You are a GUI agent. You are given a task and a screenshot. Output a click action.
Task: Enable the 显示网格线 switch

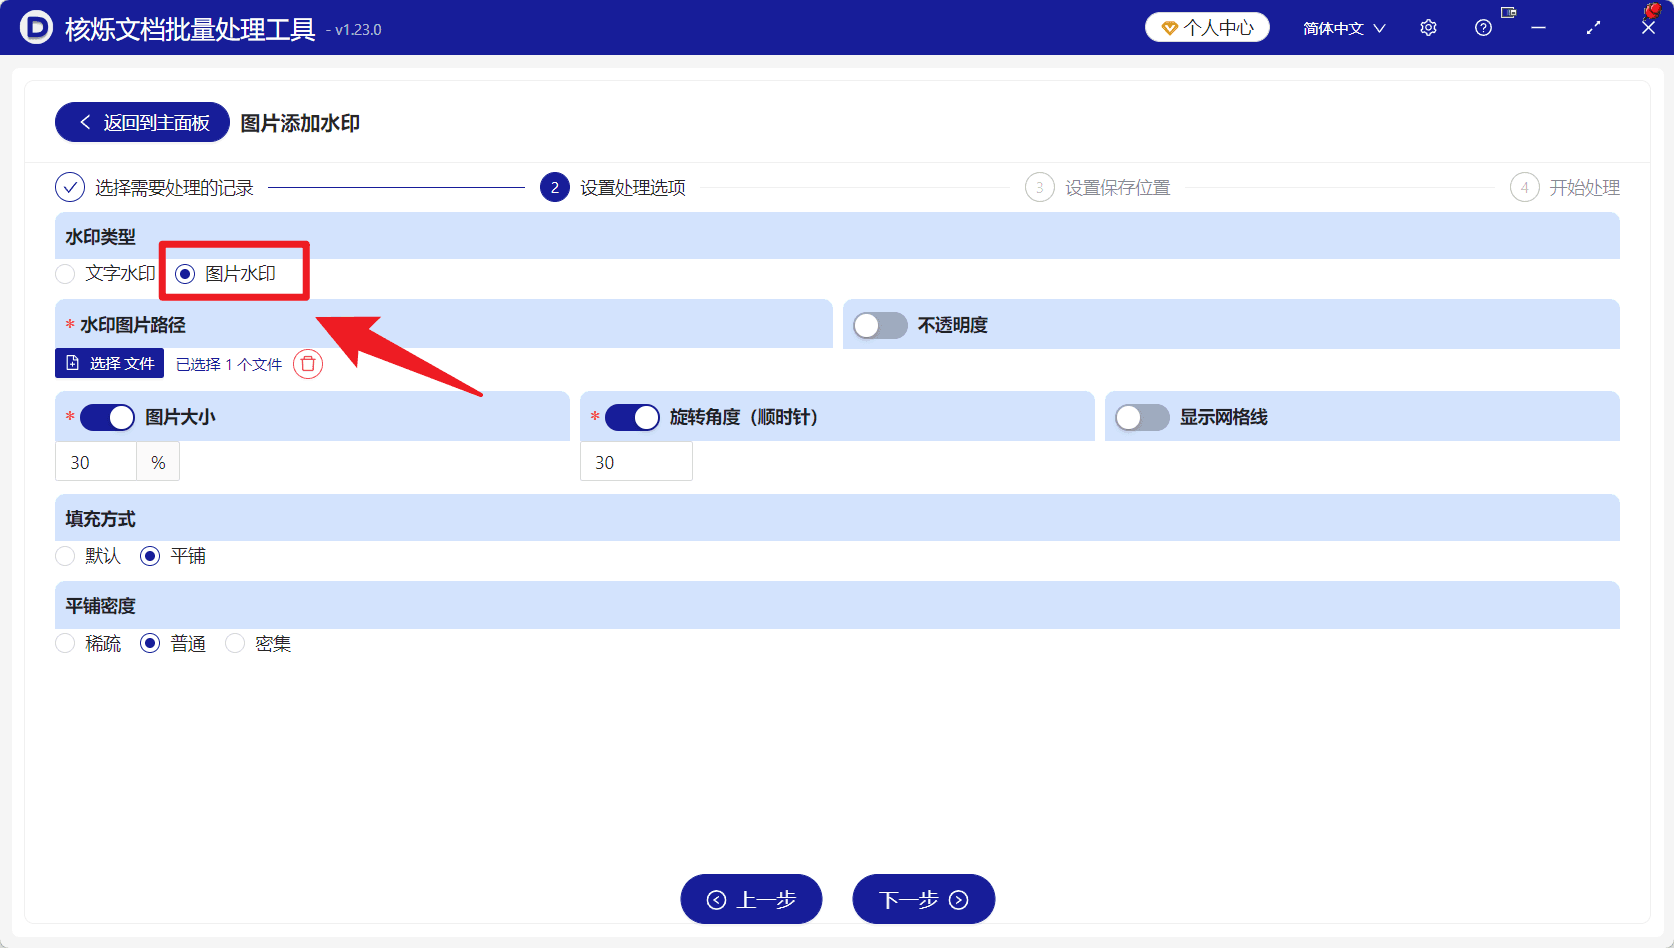pos(1142,417)
